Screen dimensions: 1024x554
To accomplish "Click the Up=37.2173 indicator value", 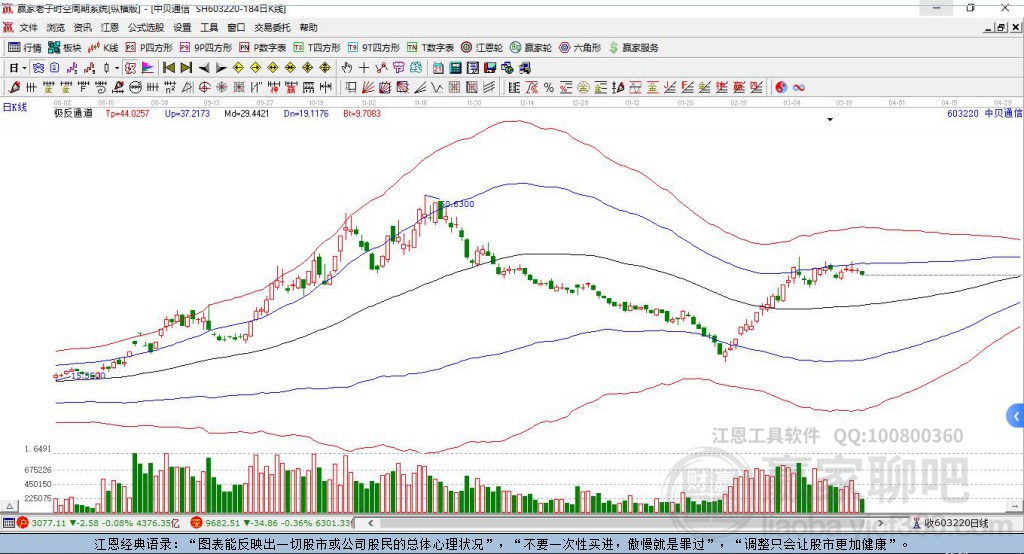I will point(187,113).
